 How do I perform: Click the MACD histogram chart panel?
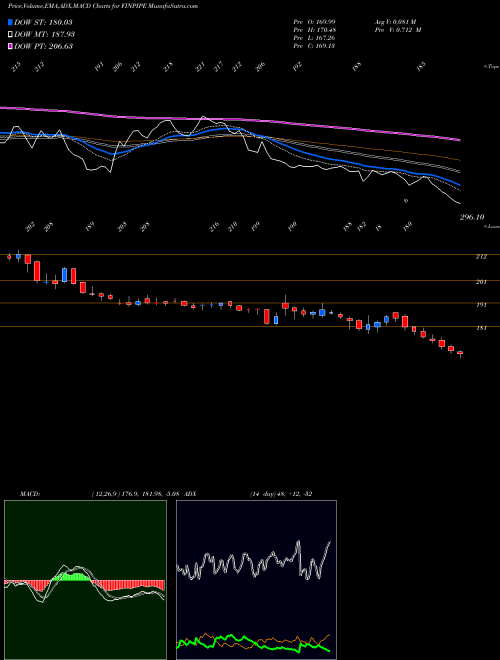click(85, 580)
